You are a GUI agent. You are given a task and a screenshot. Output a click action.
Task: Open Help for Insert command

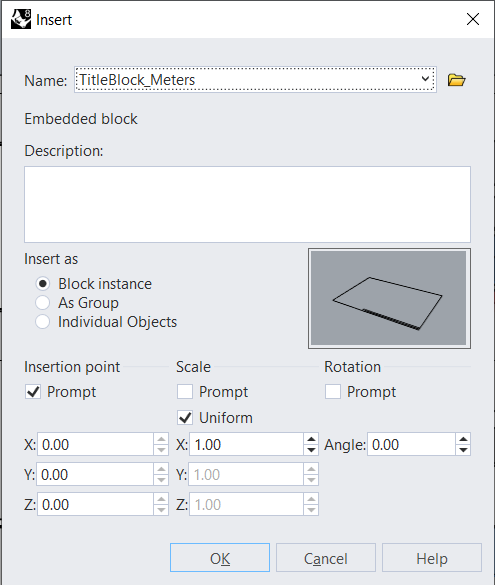[432, 558]
